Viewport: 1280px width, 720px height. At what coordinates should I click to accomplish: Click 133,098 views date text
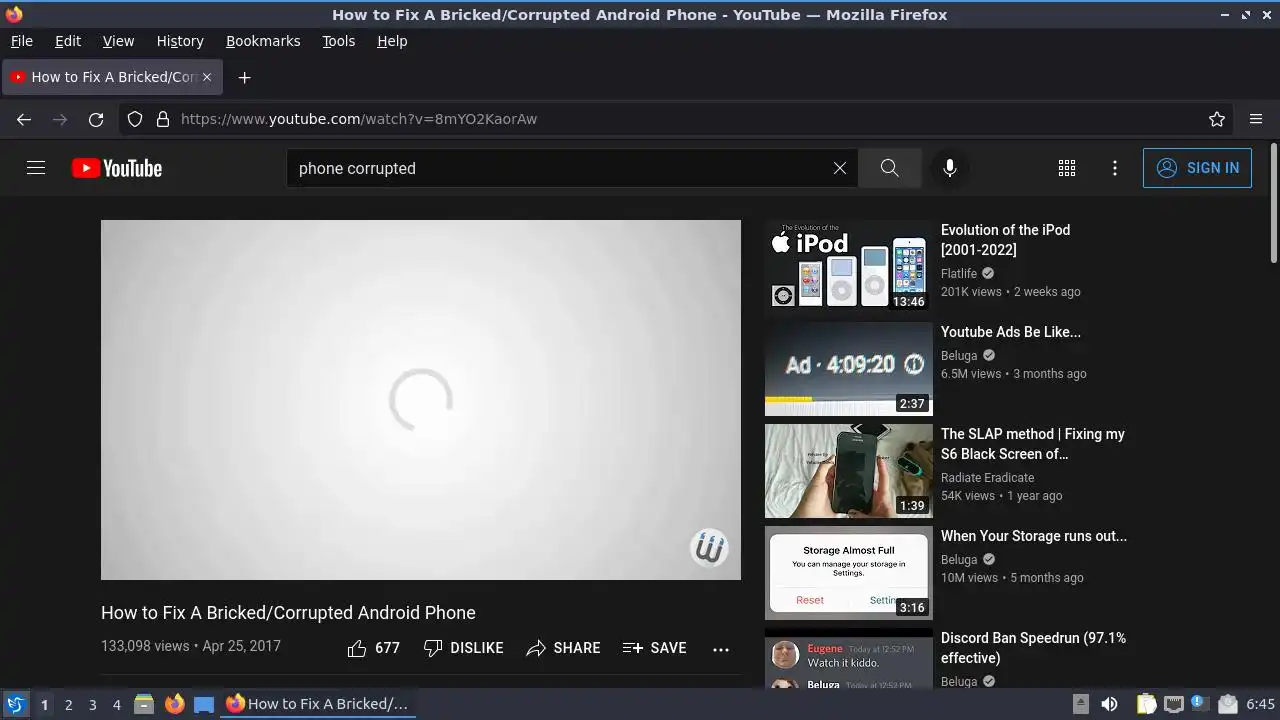click(191, 646)
